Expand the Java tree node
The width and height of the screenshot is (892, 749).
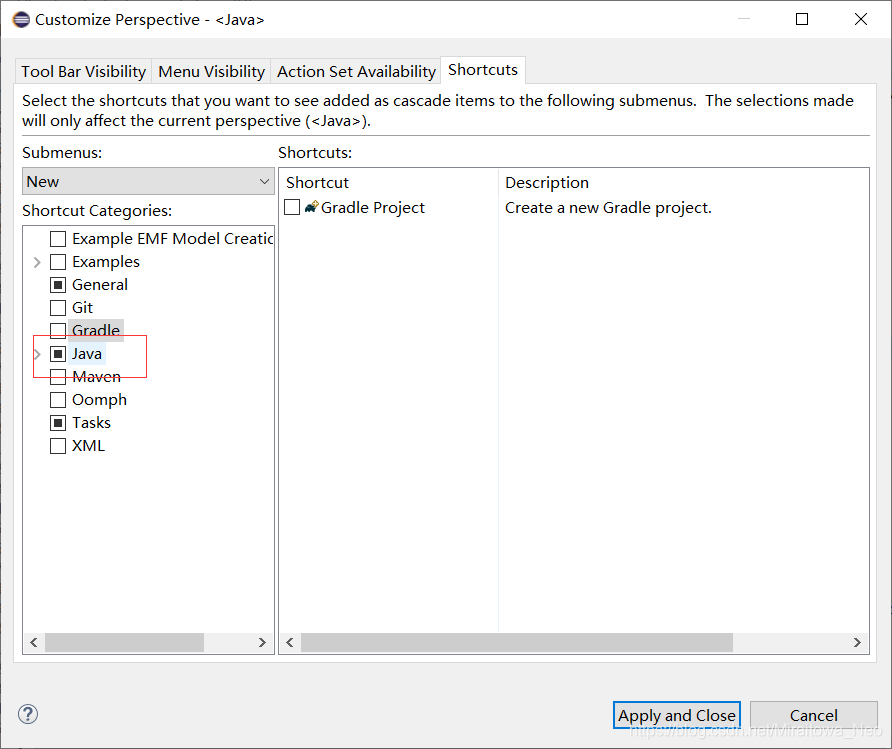click(37, 354)
